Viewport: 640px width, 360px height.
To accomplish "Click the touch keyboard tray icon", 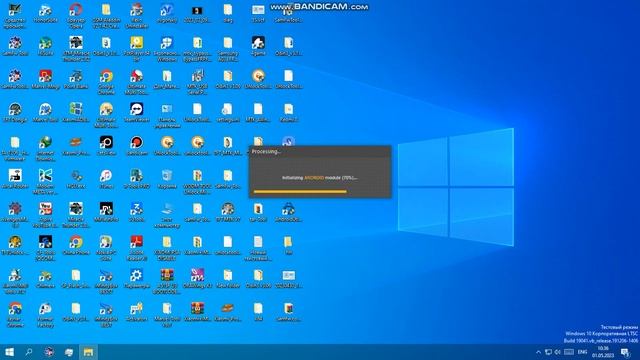I will pyautogui.click(x=569, y=352).
